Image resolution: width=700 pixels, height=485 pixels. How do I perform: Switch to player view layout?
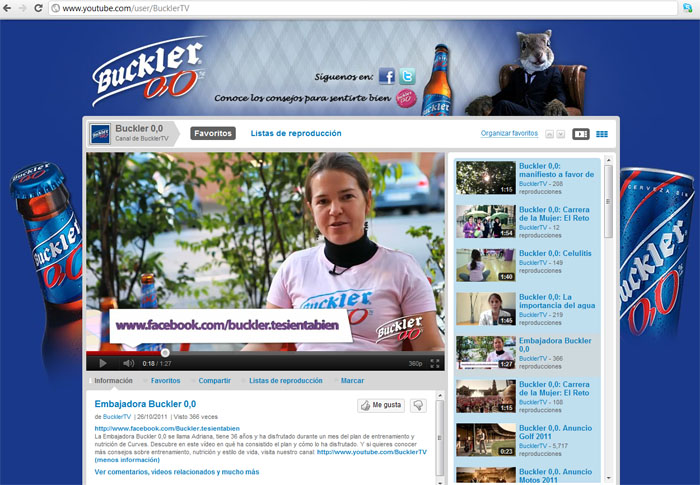click(581, 134)
